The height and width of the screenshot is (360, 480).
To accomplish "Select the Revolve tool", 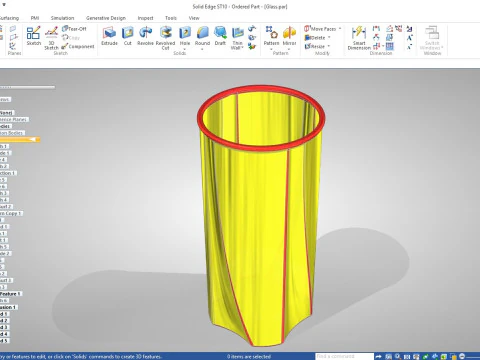I will pyautogui.click(x=145, y=36).
